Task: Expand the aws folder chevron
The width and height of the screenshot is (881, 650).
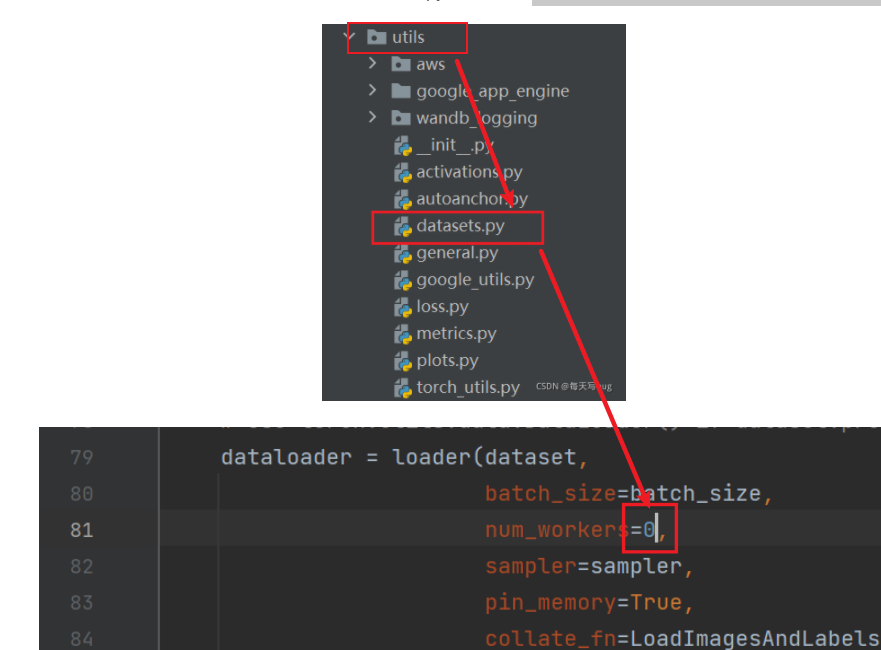Action: pos(373,63)
